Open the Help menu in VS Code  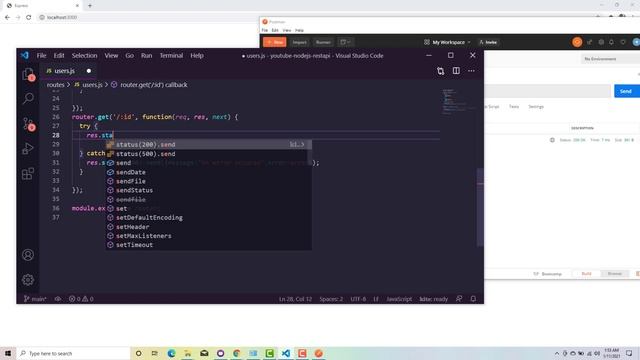(x=197, y=56)
